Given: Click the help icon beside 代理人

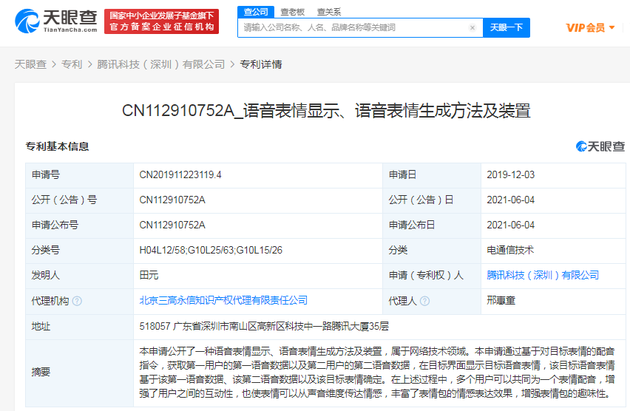Looking at the screenshot, I should 425,301.
